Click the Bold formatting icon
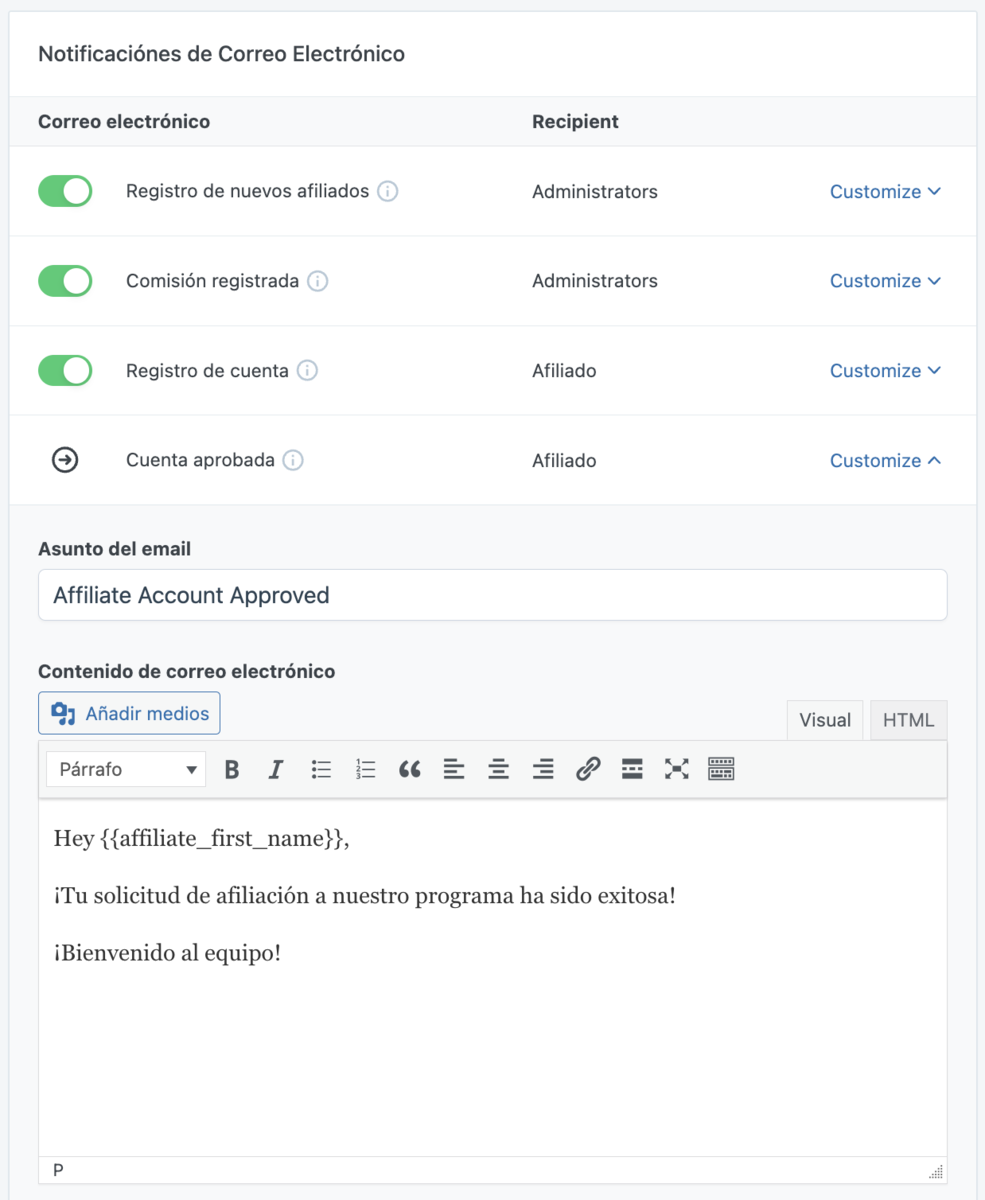Viewport: 985px width, 1200px height. pos(232,769)
